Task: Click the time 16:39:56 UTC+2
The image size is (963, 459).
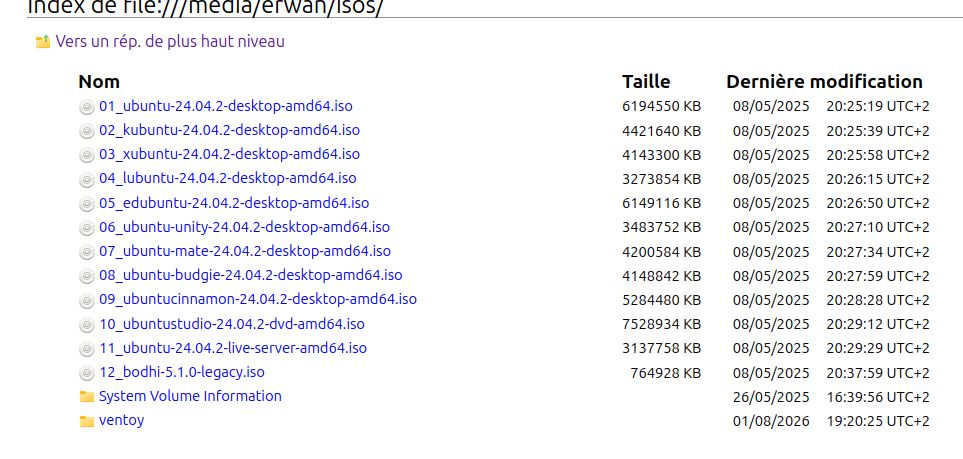Action: click(x=878, y=398)
